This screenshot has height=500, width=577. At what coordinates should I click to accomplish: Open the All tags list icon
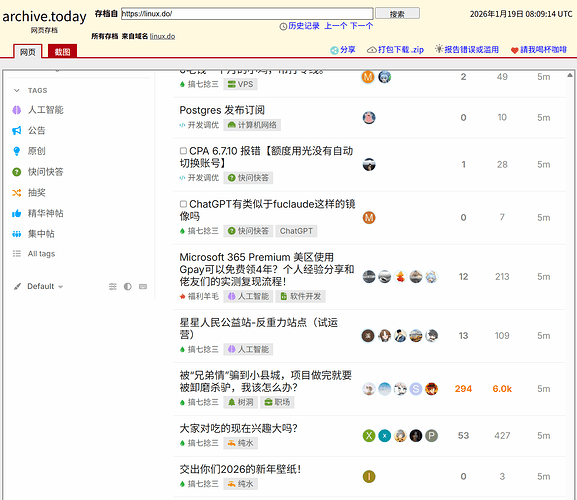pyautogui.click(x=17, y=253)
